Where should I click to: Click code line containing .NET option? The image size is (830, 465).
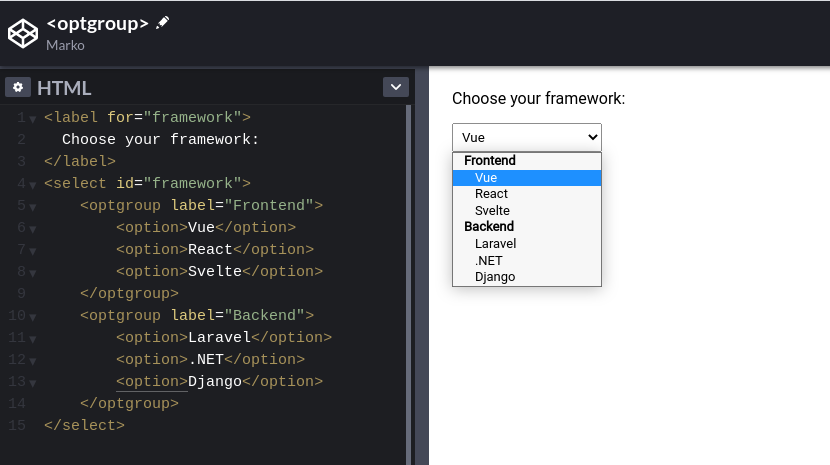click(x=210, y=359)
